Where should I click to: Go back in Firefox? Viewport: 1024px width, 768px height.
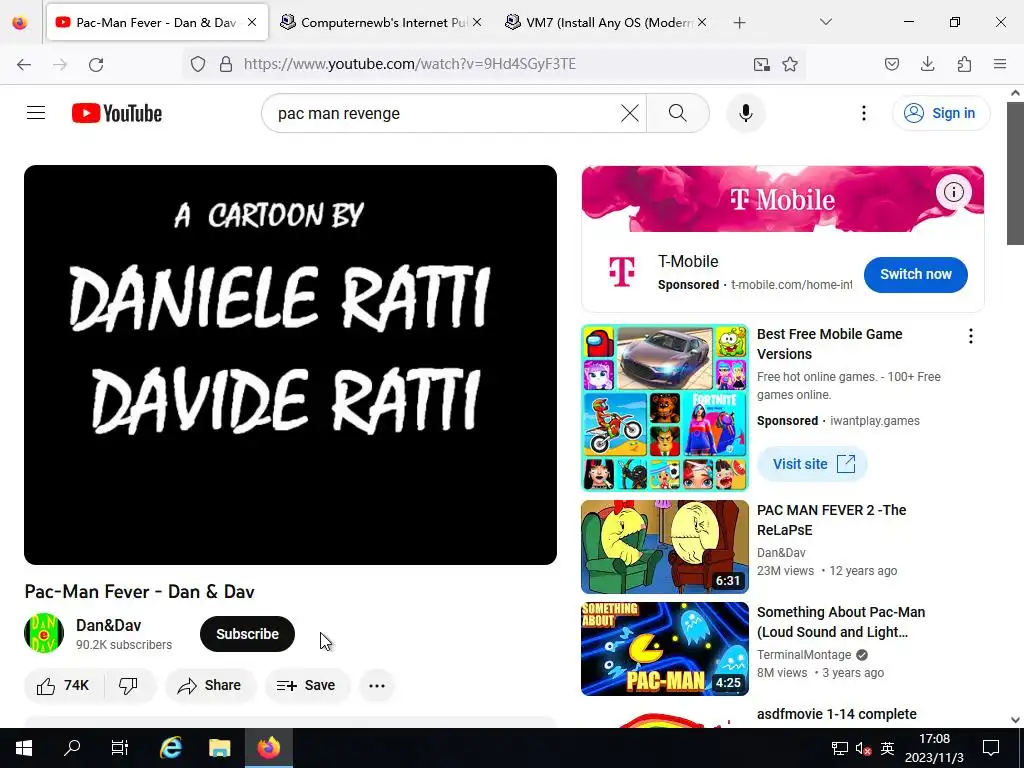24,64
